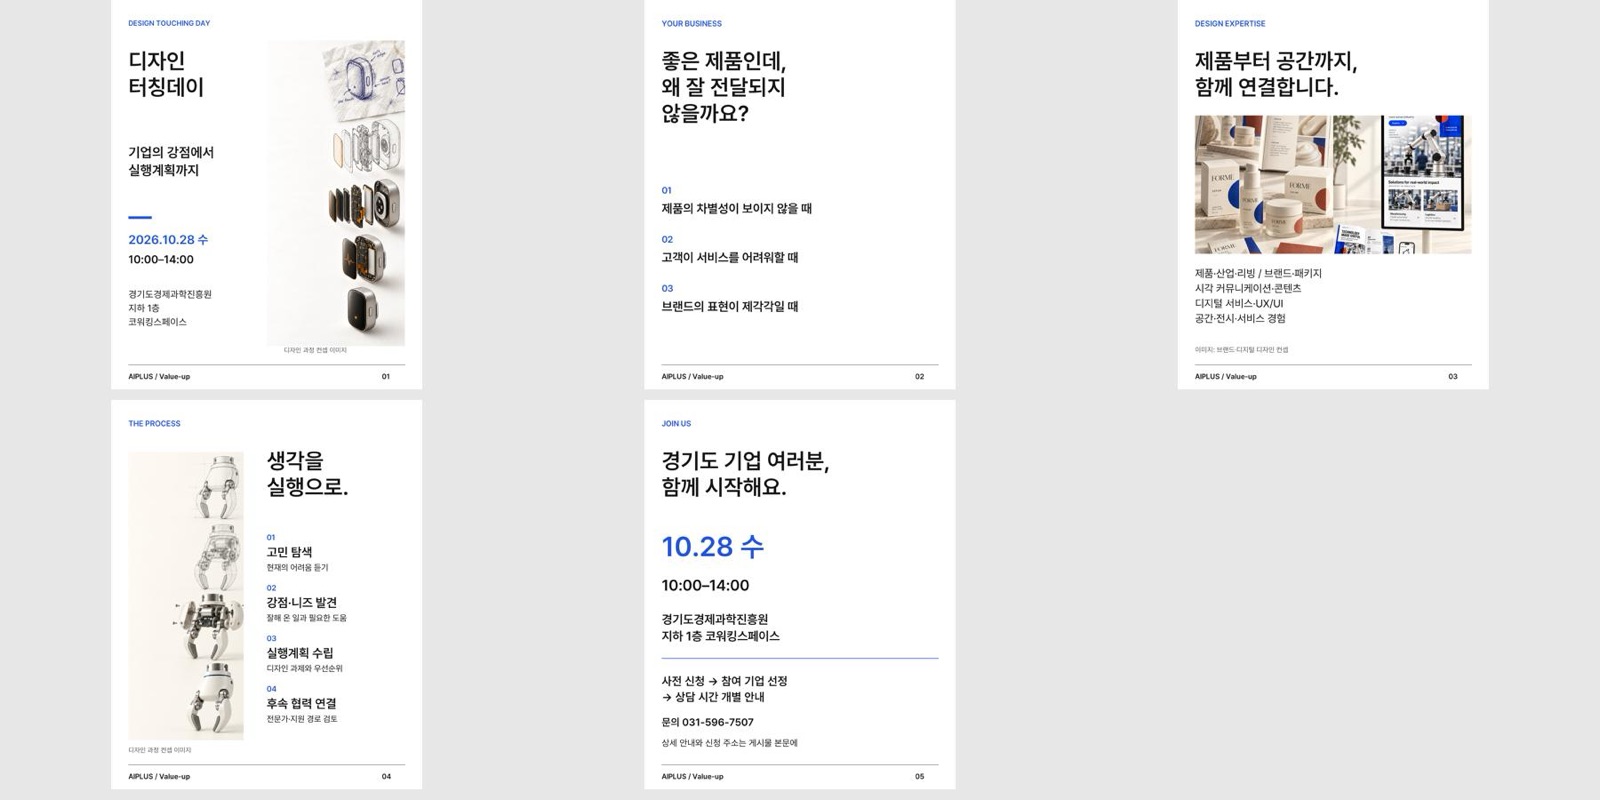This screenshot has width=1600, height=800.
Task: Click 고객이 서비스를 어려워할 때 line
Action: (730, 258)
